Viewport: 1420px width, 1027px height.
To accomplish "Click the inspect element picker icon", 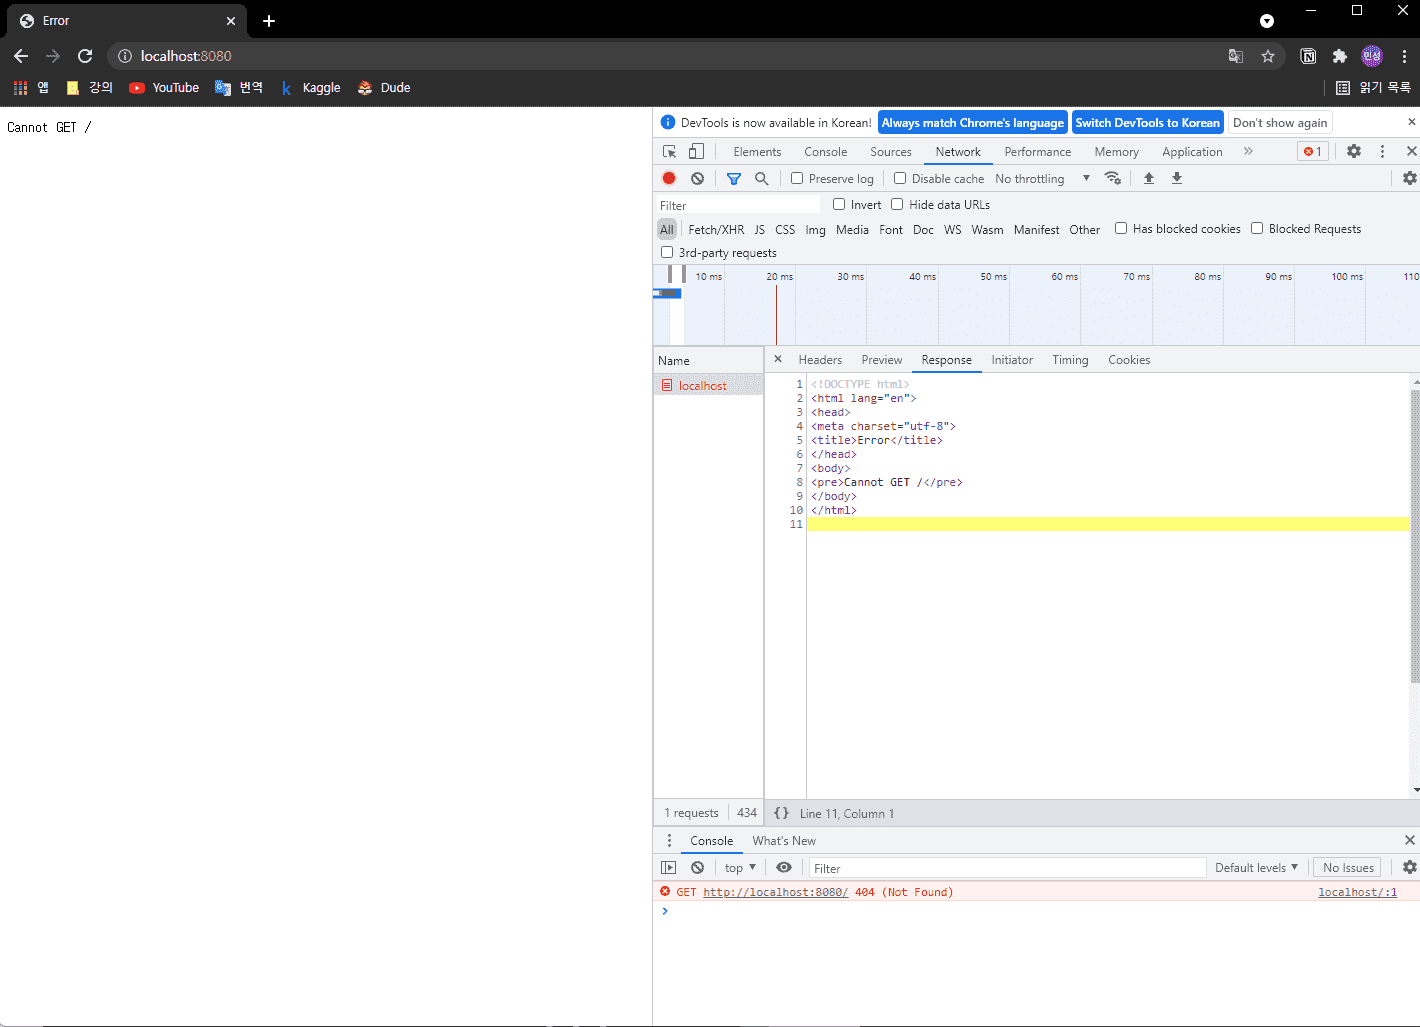I will coord(669,152).
